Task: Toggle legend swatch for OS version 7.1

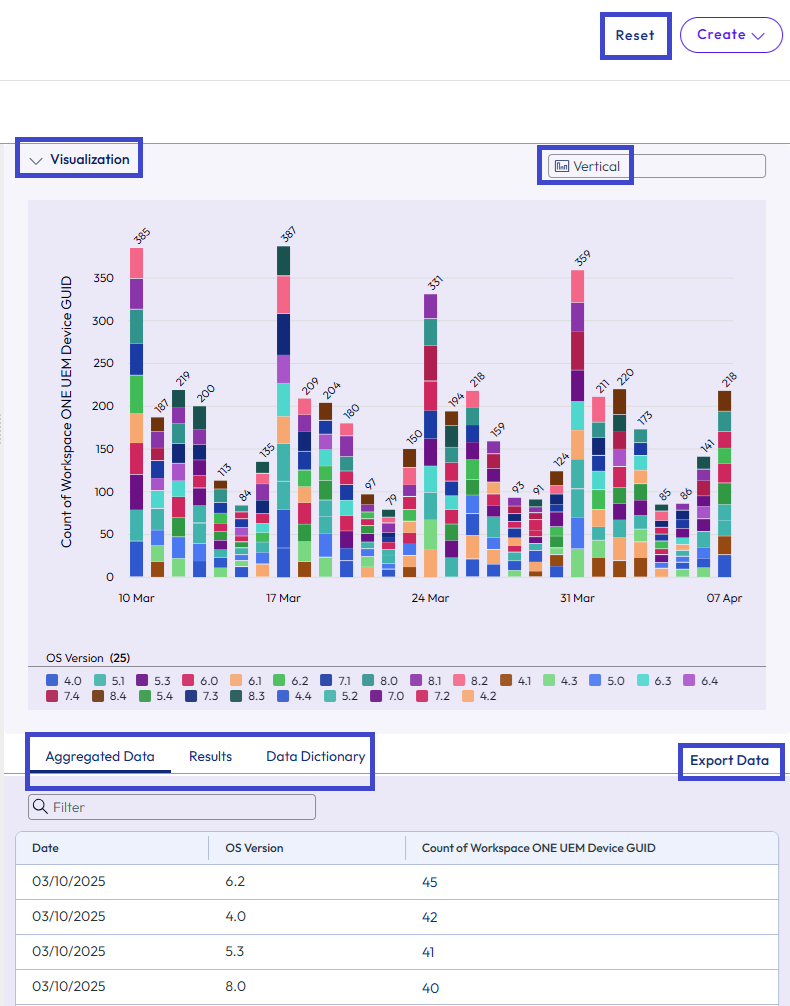Action: pyautogui.click(x=326, y=680)
